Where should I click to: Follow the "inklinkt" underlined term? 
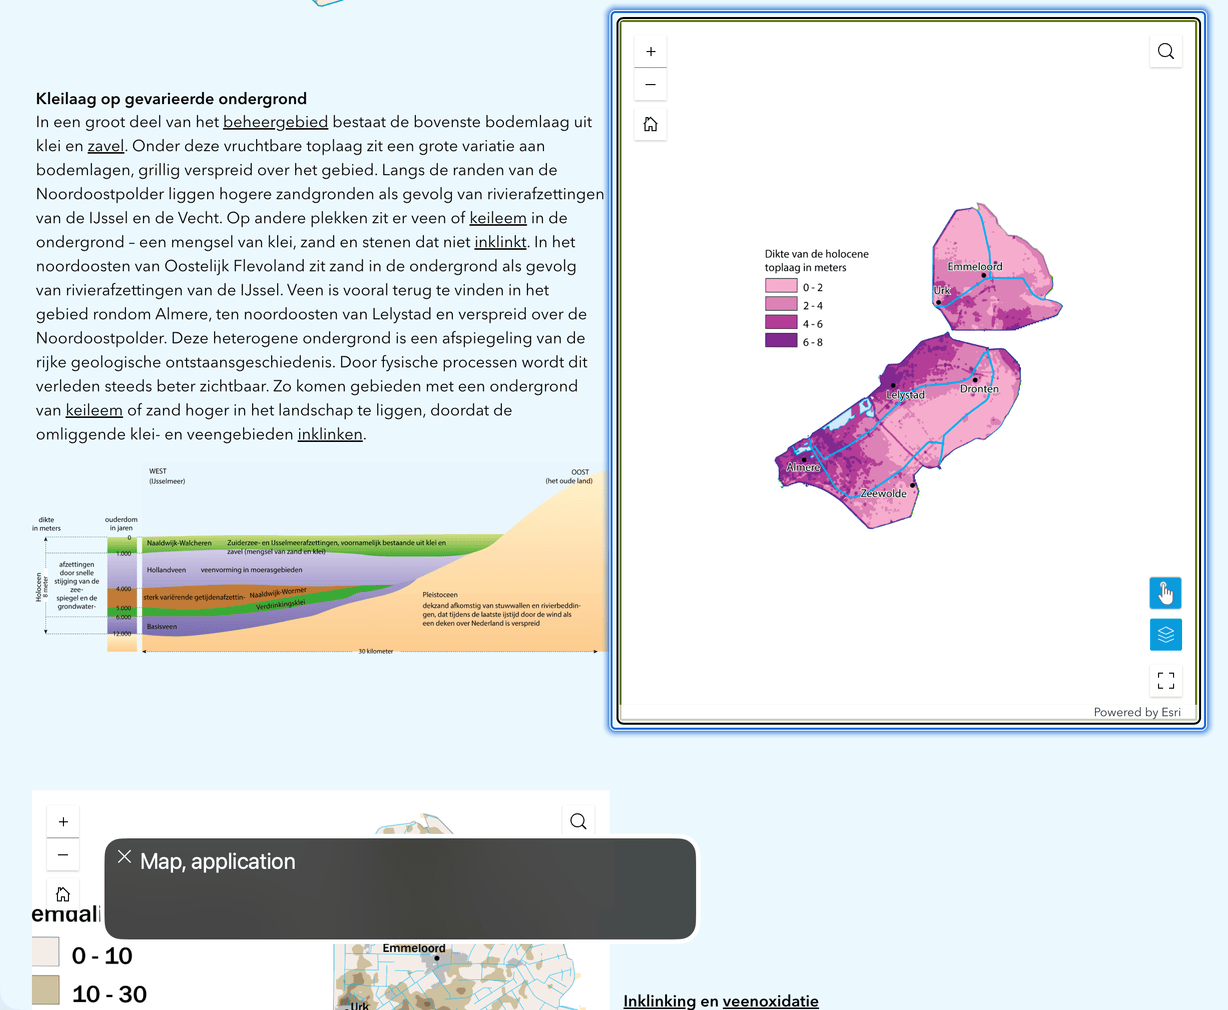point(500,242)
